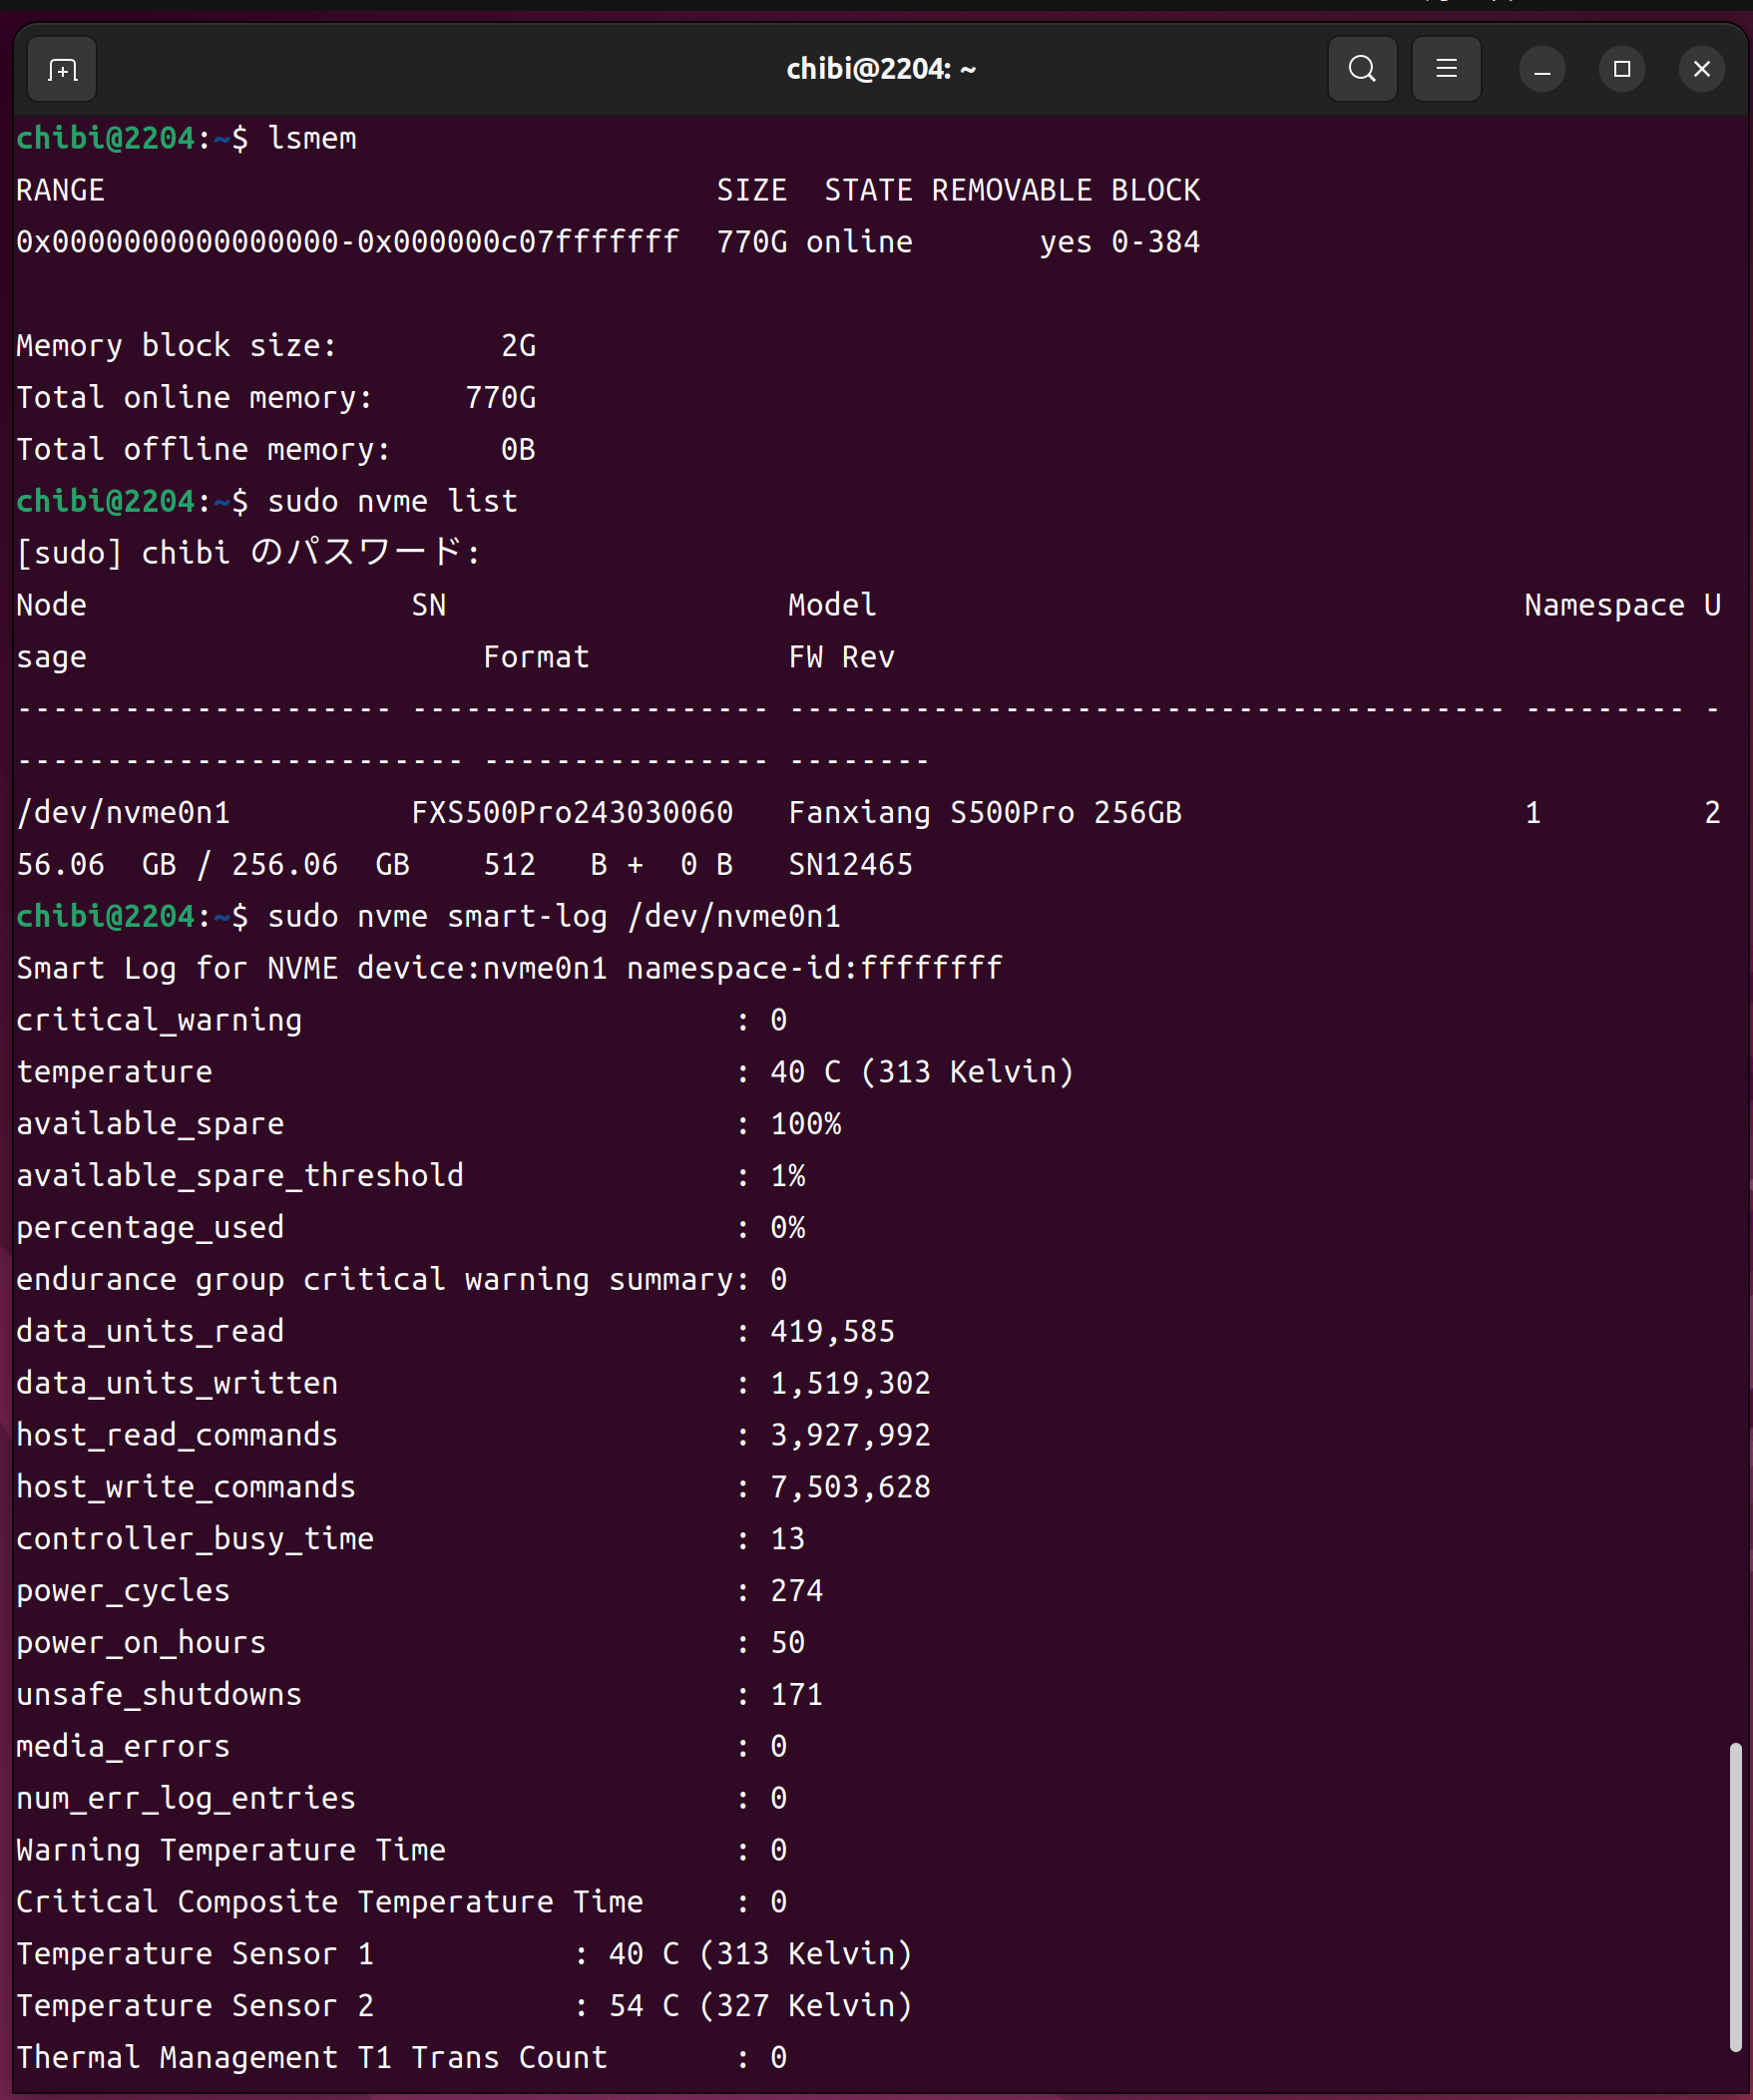Image resolution: width=1753 pixels, height=2100 pixels.
Task: Maximize the terminal window
Action: tap(1621, 69)
